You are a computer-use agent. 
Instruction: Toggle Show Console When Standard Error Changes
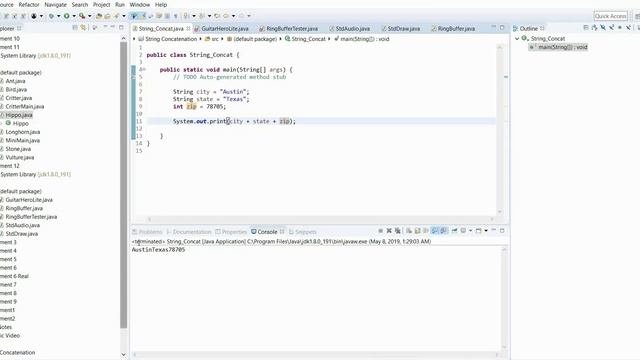pyautogui.click(x=444, y=231)
